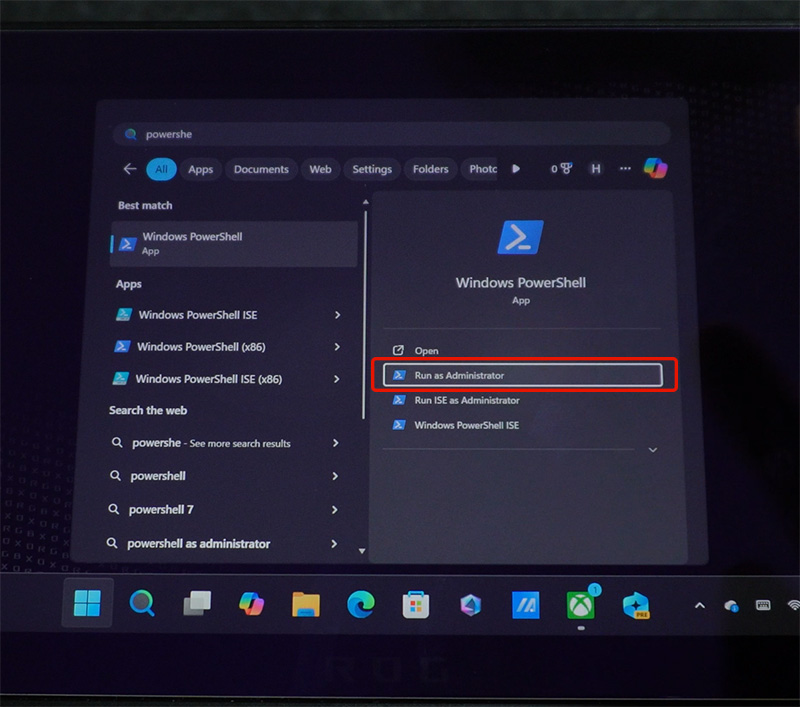Expand Windows PowerShell (x86) result options
Screen dimensions: 800x707
pyautogui.click(x=337, y=347)
